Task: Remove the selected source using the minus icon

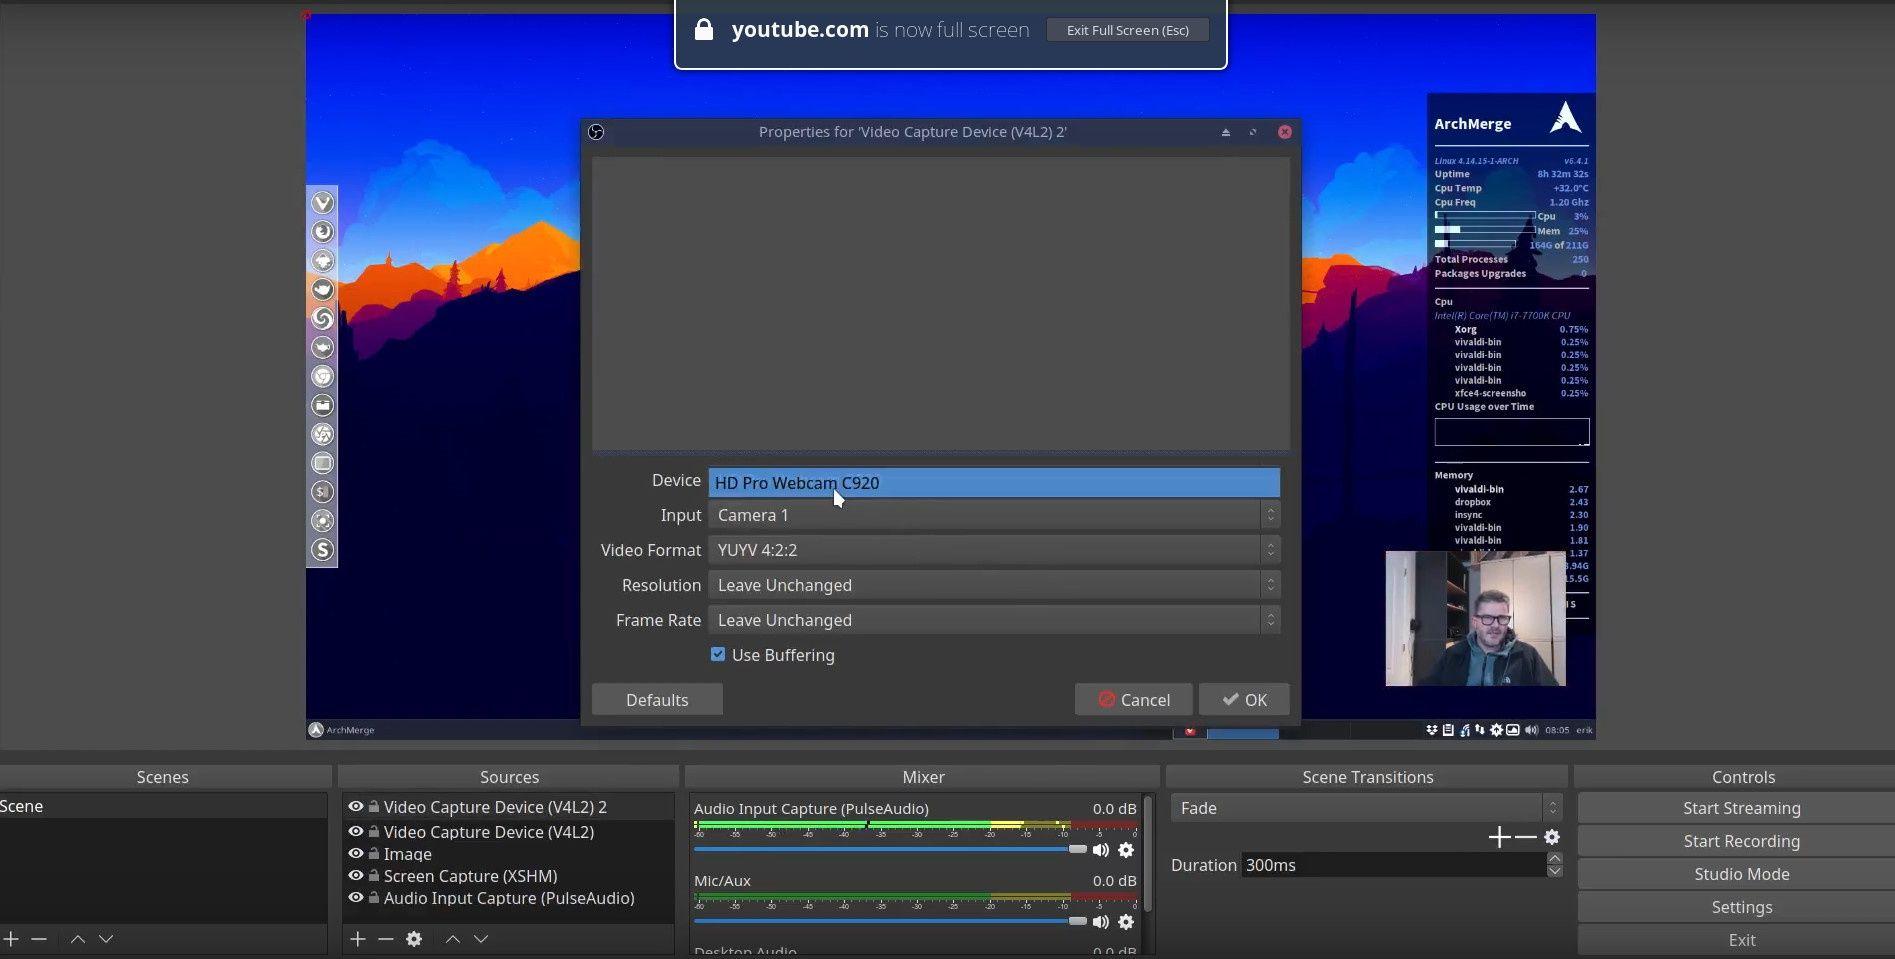Action: (386, 939)
